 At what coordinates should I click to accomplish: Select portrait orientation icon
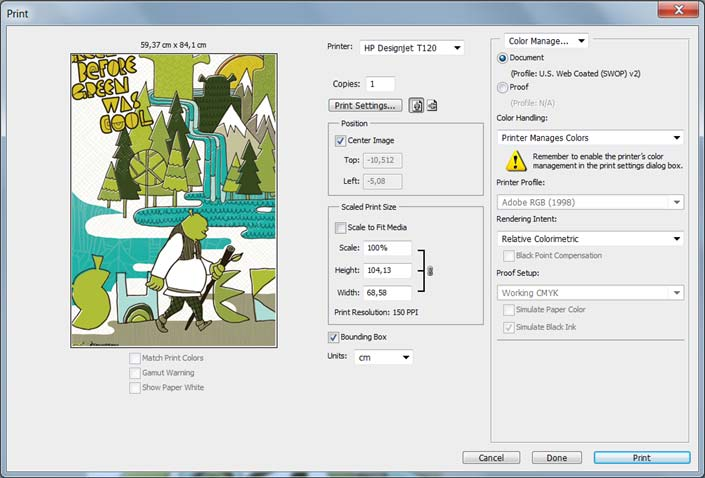(416, 106)
